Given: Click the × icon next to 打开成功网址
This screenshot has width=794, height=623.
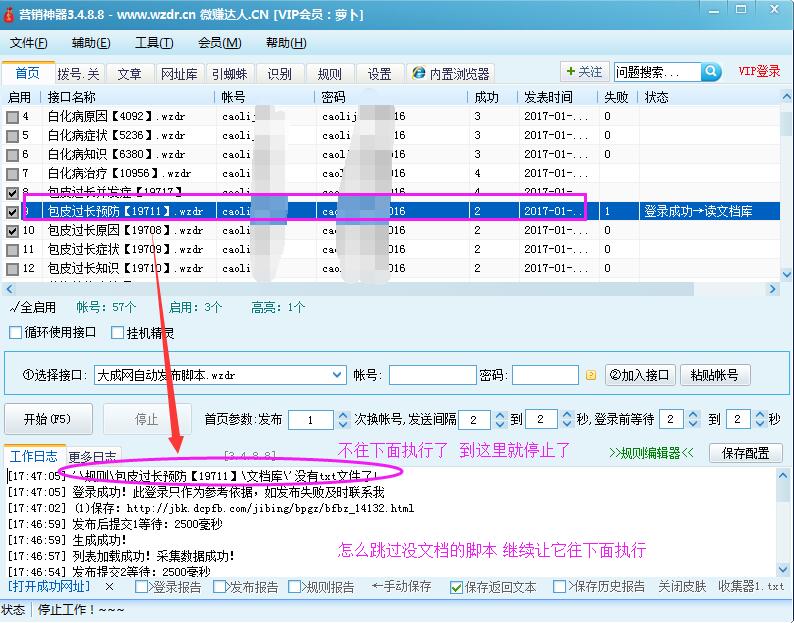Looking at the screenshot, I should tap(109, 586).
